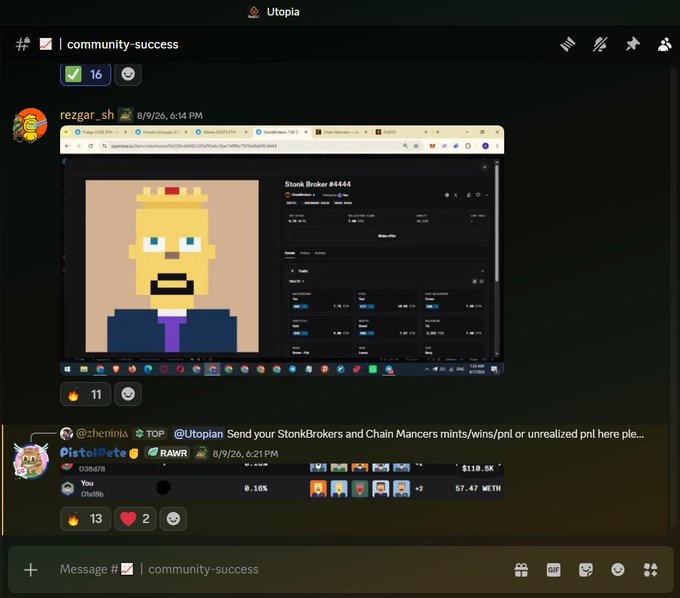Show member list people icon

664,44
